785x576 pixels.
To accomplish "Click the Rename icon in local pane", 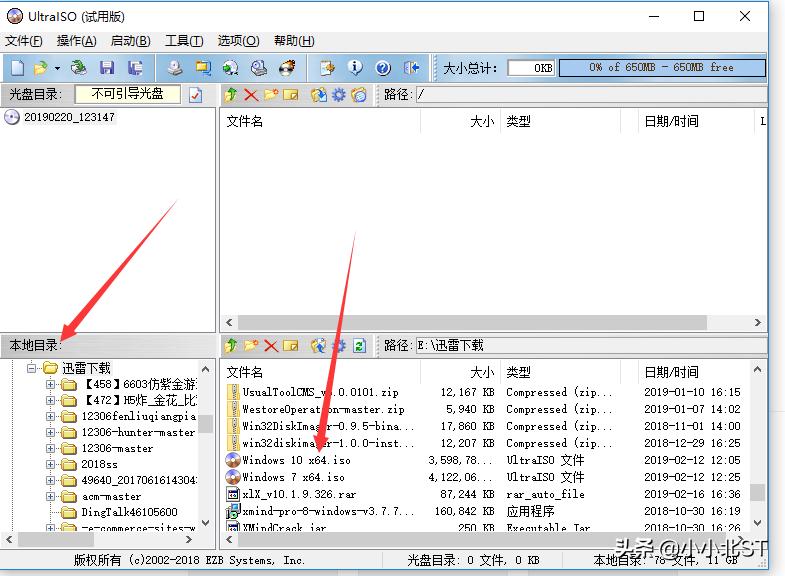I will click(x=291, y=345).
